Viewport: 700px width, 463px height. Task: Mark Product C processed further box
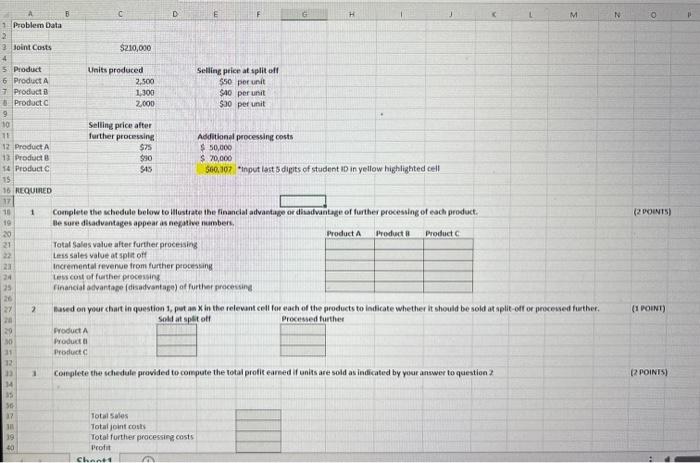[303, 351]
